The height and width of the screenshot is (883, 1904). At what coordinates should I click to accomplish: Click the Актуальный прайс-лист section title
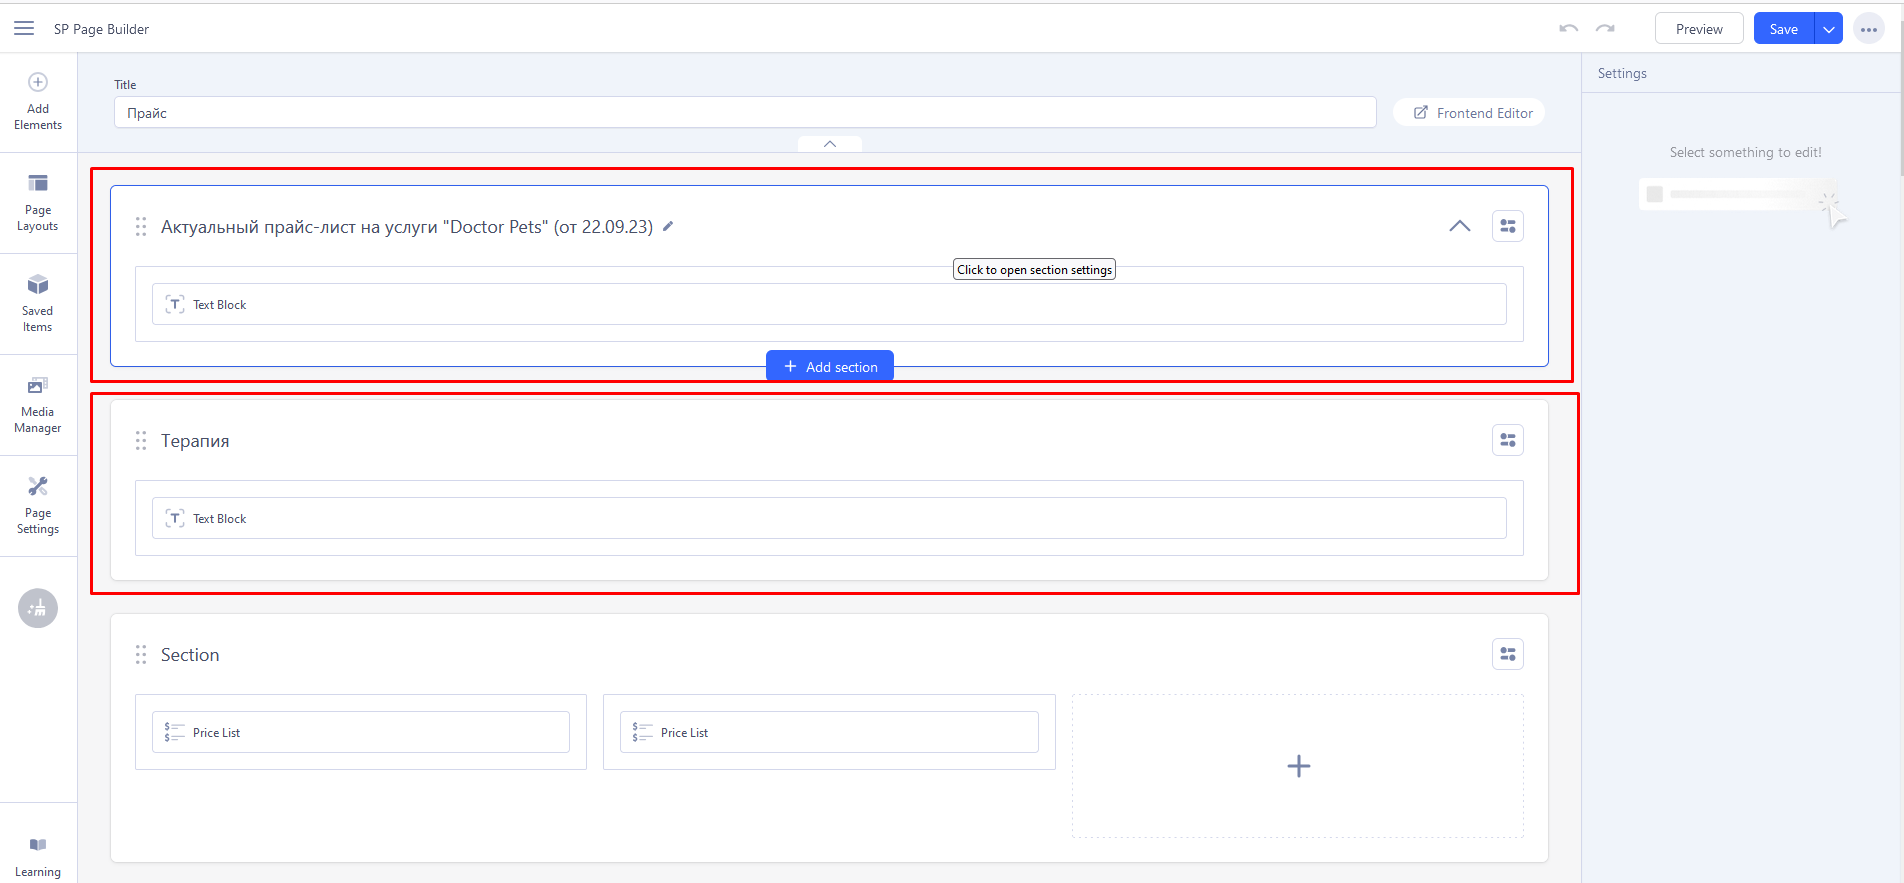[x=407, y=227]
